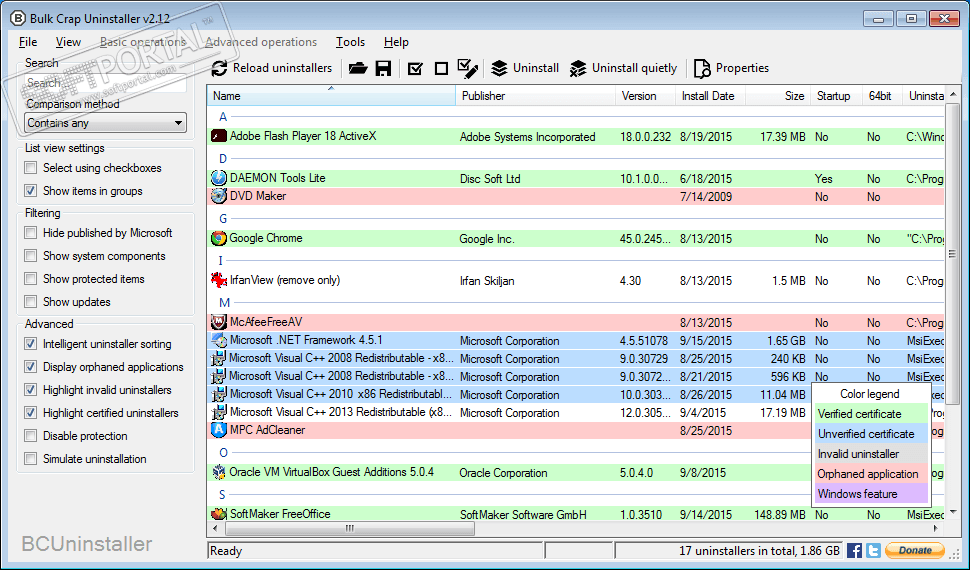Screen dimensions: 970x570
Task: Toggle Show items in groups
Action: [x=30, y=191]
